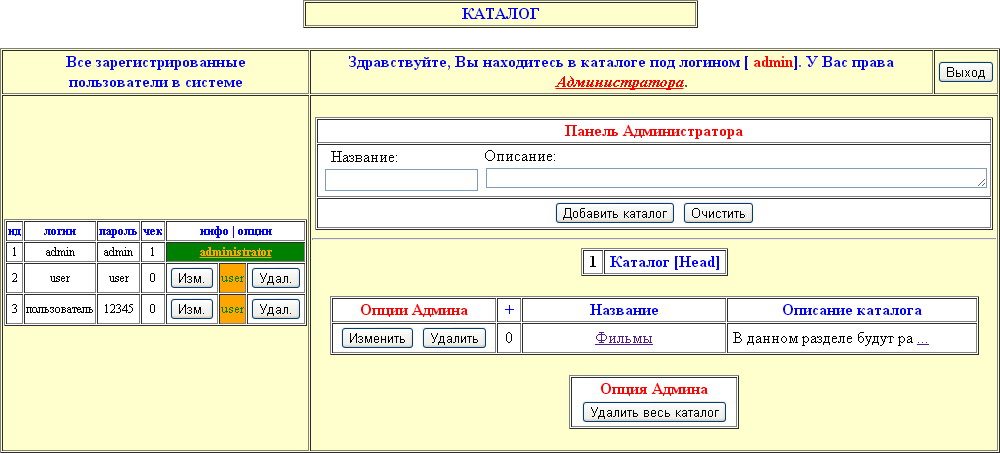This screenshot has width=1000, height=453.
Task: Click Изм. for the login user row
Action: (191, 278)
